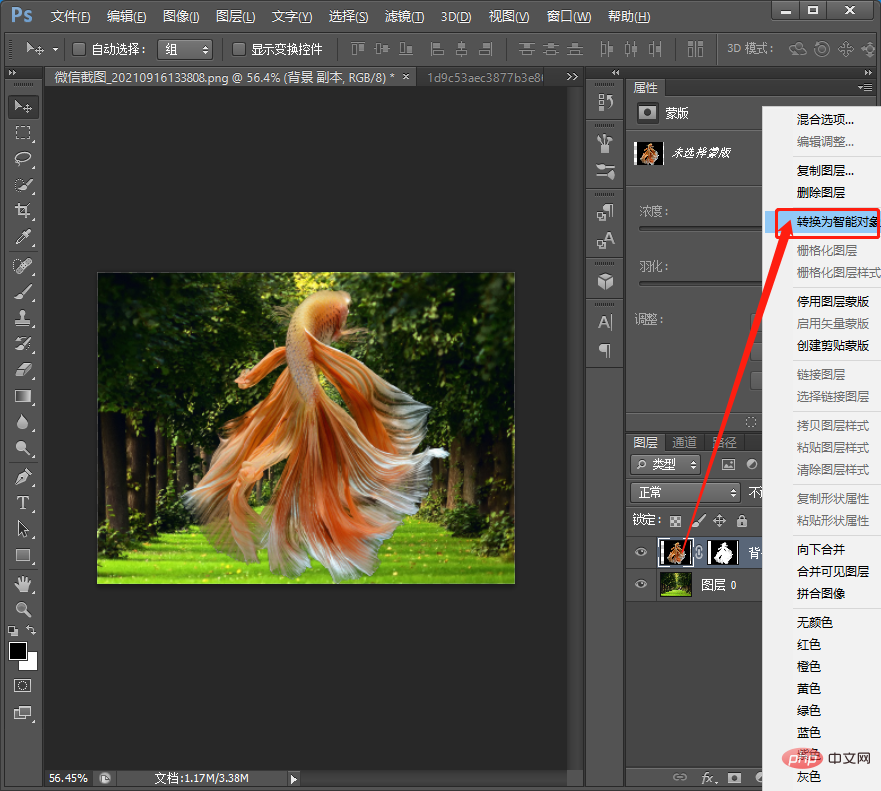Click 向下合并 in context menu

coord(820,549)
